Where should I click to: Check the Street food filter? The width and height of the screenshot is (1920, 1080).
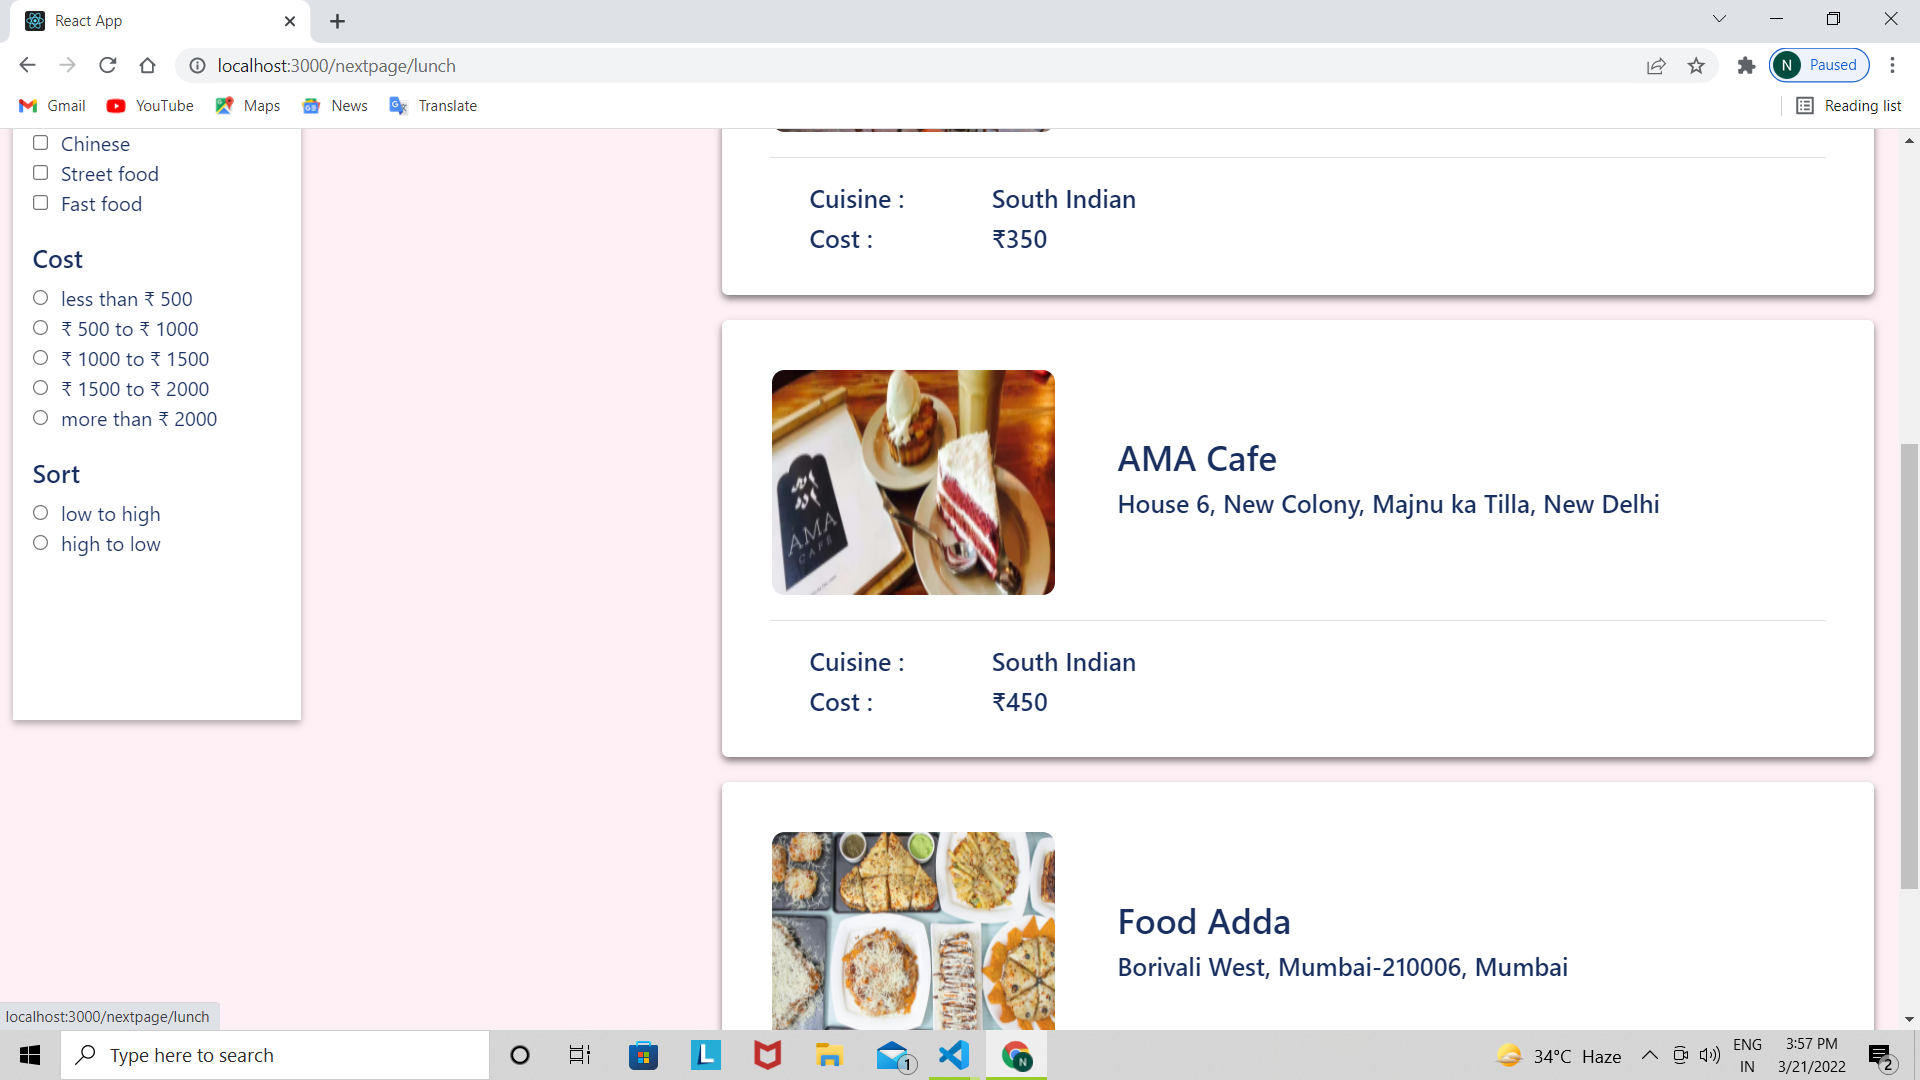[x=41, y=172]
